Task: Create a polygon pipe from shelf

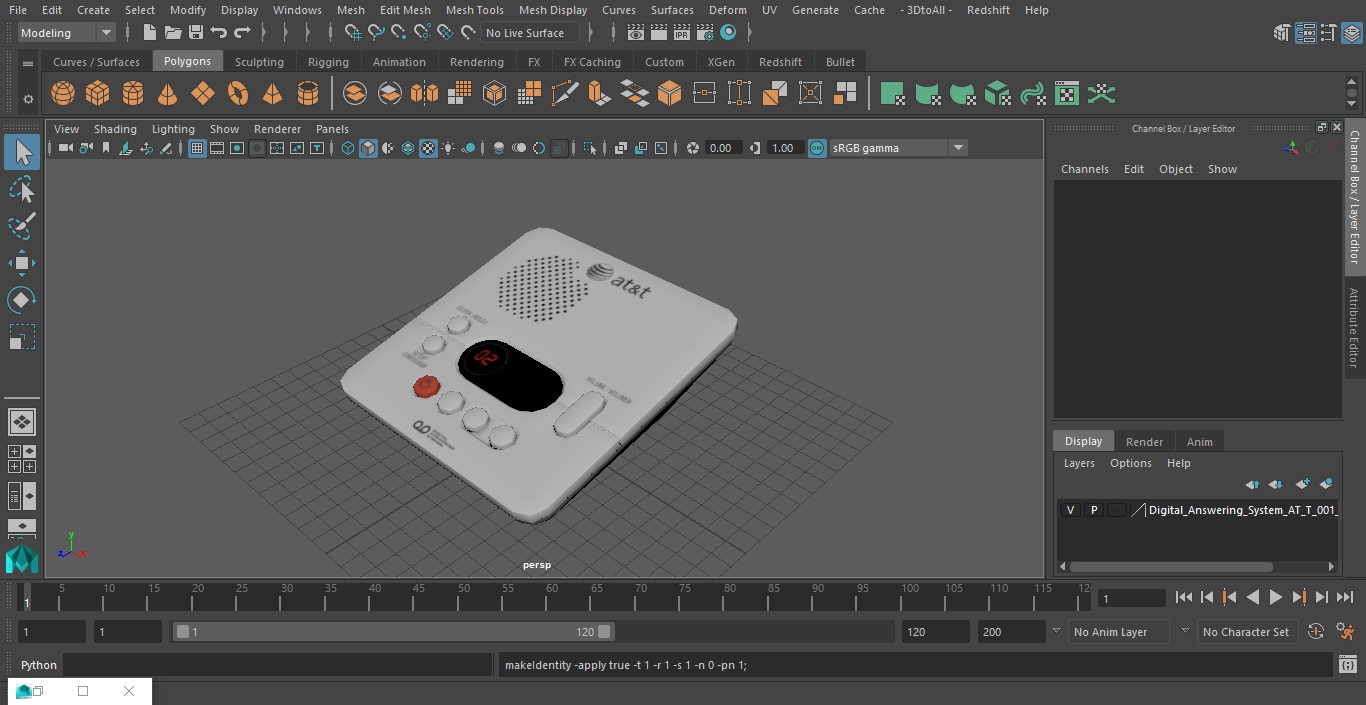Action: click(308, 94)
